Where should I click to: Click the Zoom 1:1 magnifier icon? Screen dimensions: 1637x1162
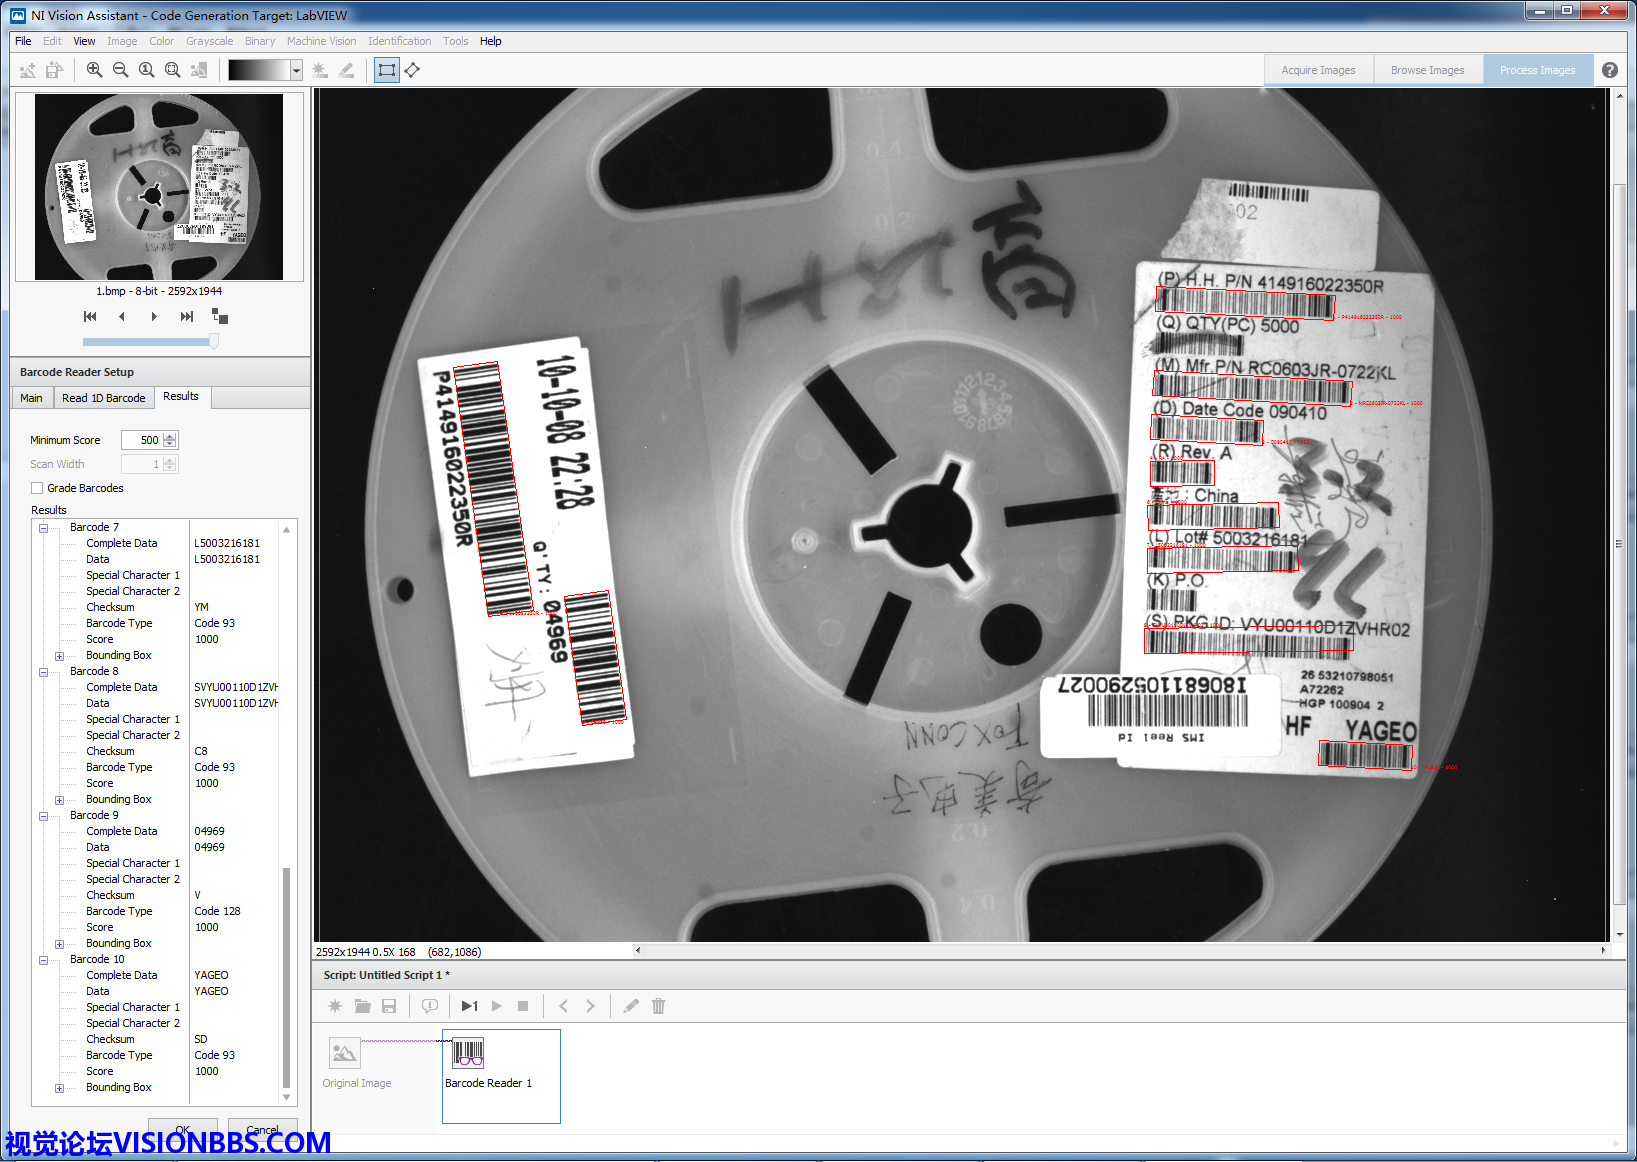pyautogui.click(x=146, y=70)
